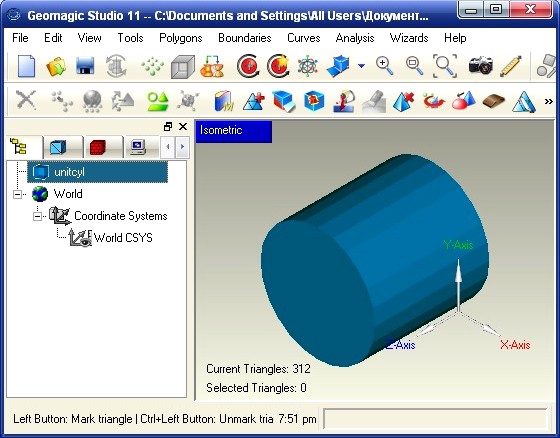Viewport: 560px width, 438px height.
Task: Click the zoom out magnifier icon
Action: click(x=415, y=66)
